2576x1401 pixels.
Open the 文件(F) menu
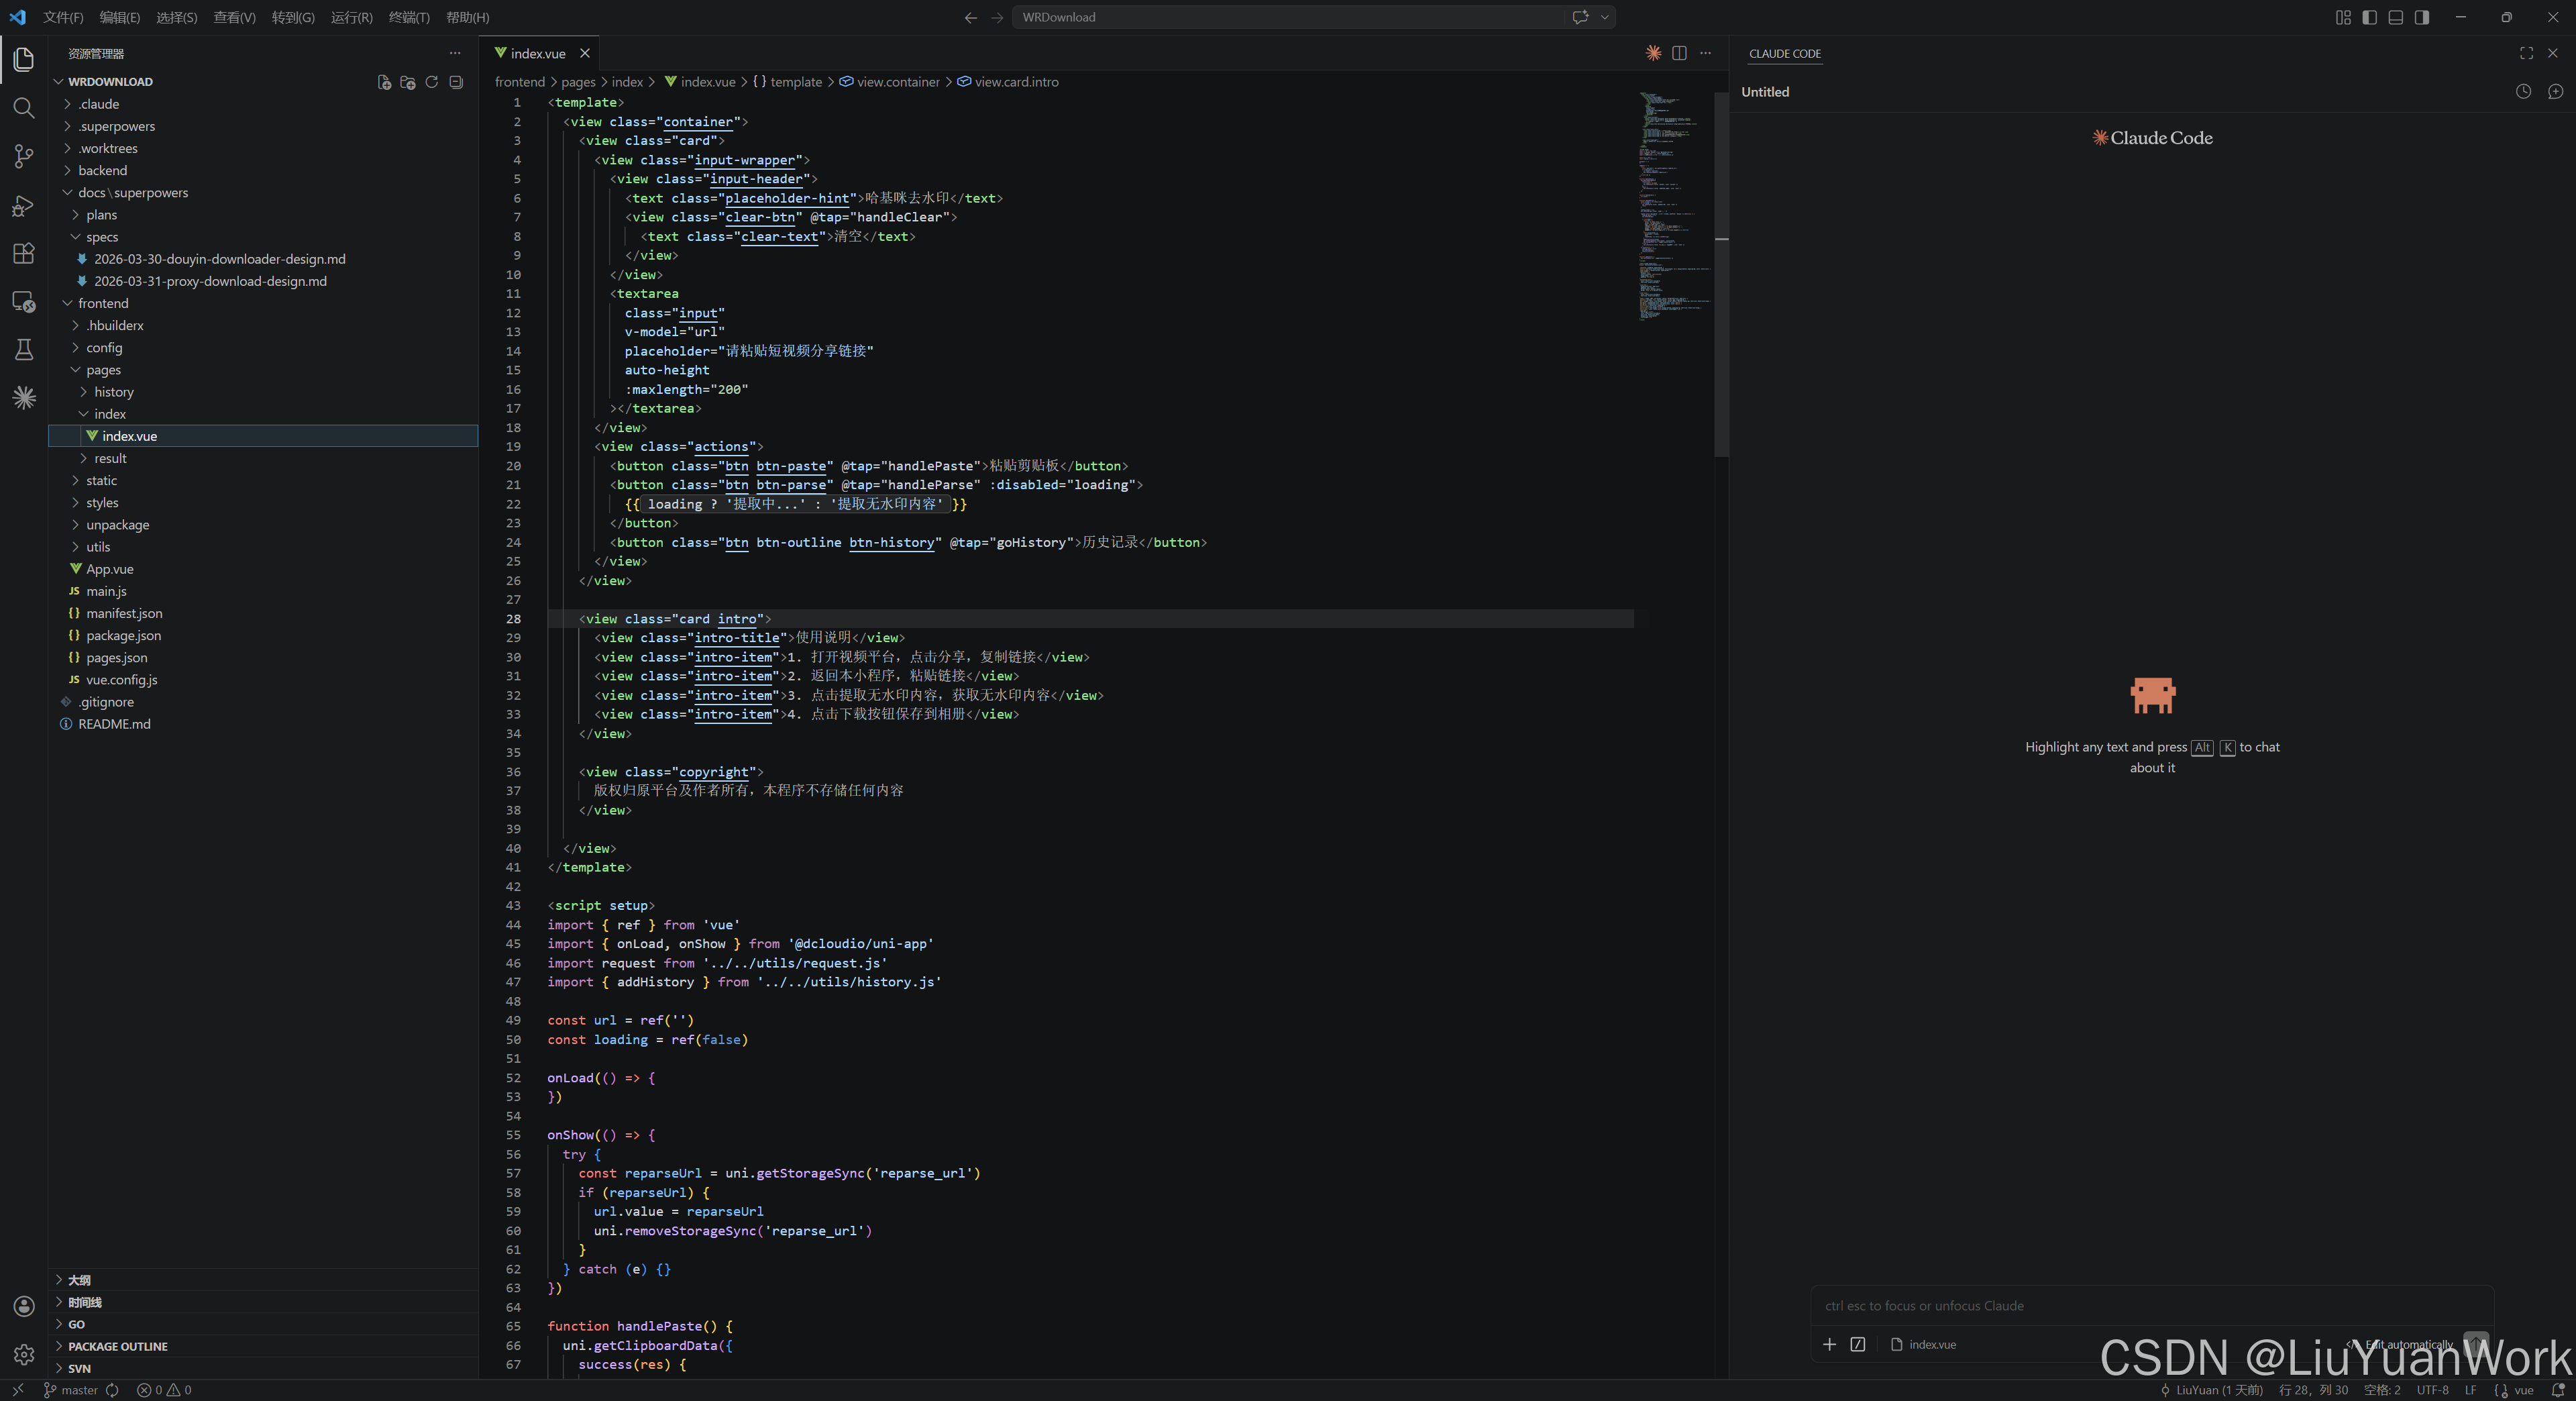63,17
